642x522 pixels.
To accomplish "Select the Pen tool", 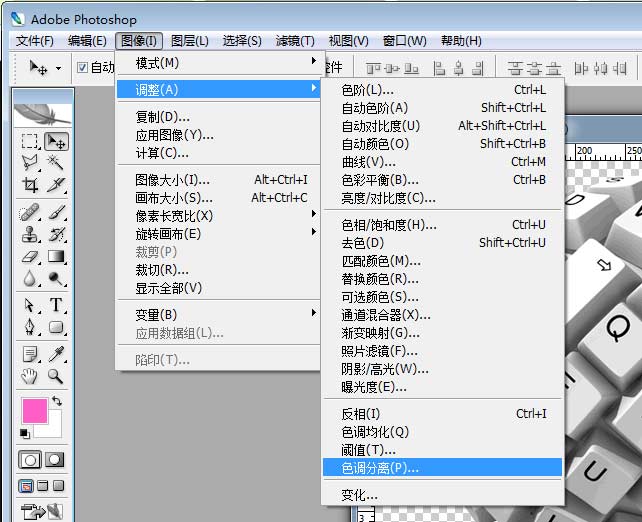I will [x=30, y=327].
